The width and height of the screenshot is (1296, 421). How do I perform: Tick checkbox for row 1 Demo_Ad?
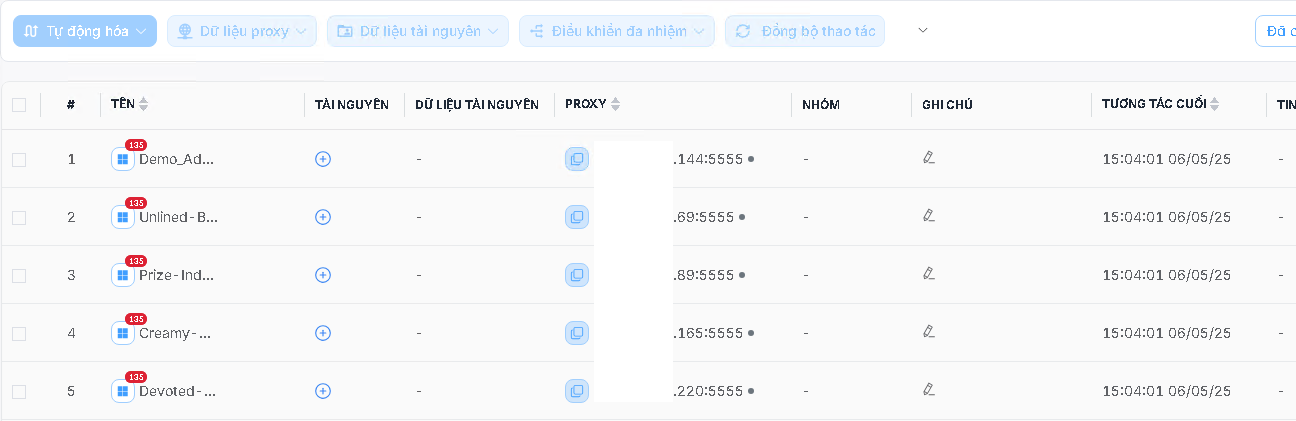pyautogui.click(x=19, y=159)
